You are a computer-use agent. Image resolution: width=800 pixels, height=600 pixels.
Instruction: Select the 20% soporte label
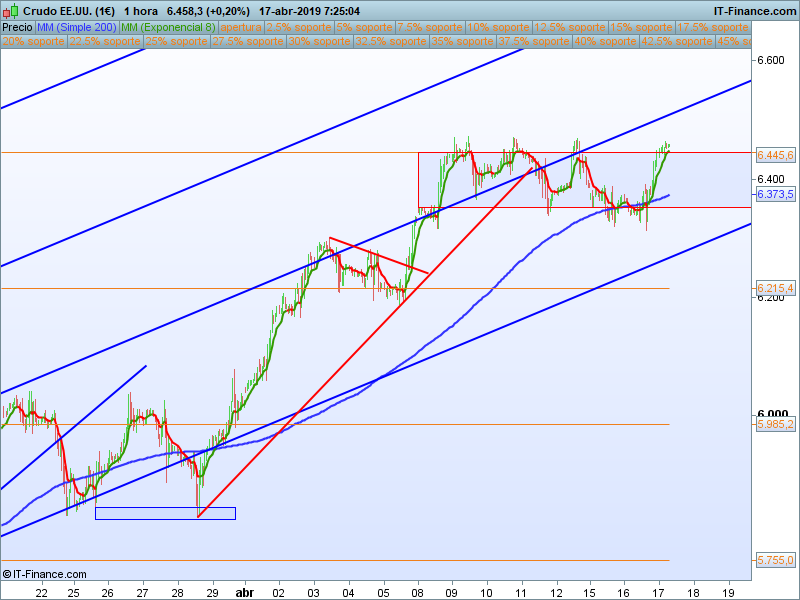34,41
